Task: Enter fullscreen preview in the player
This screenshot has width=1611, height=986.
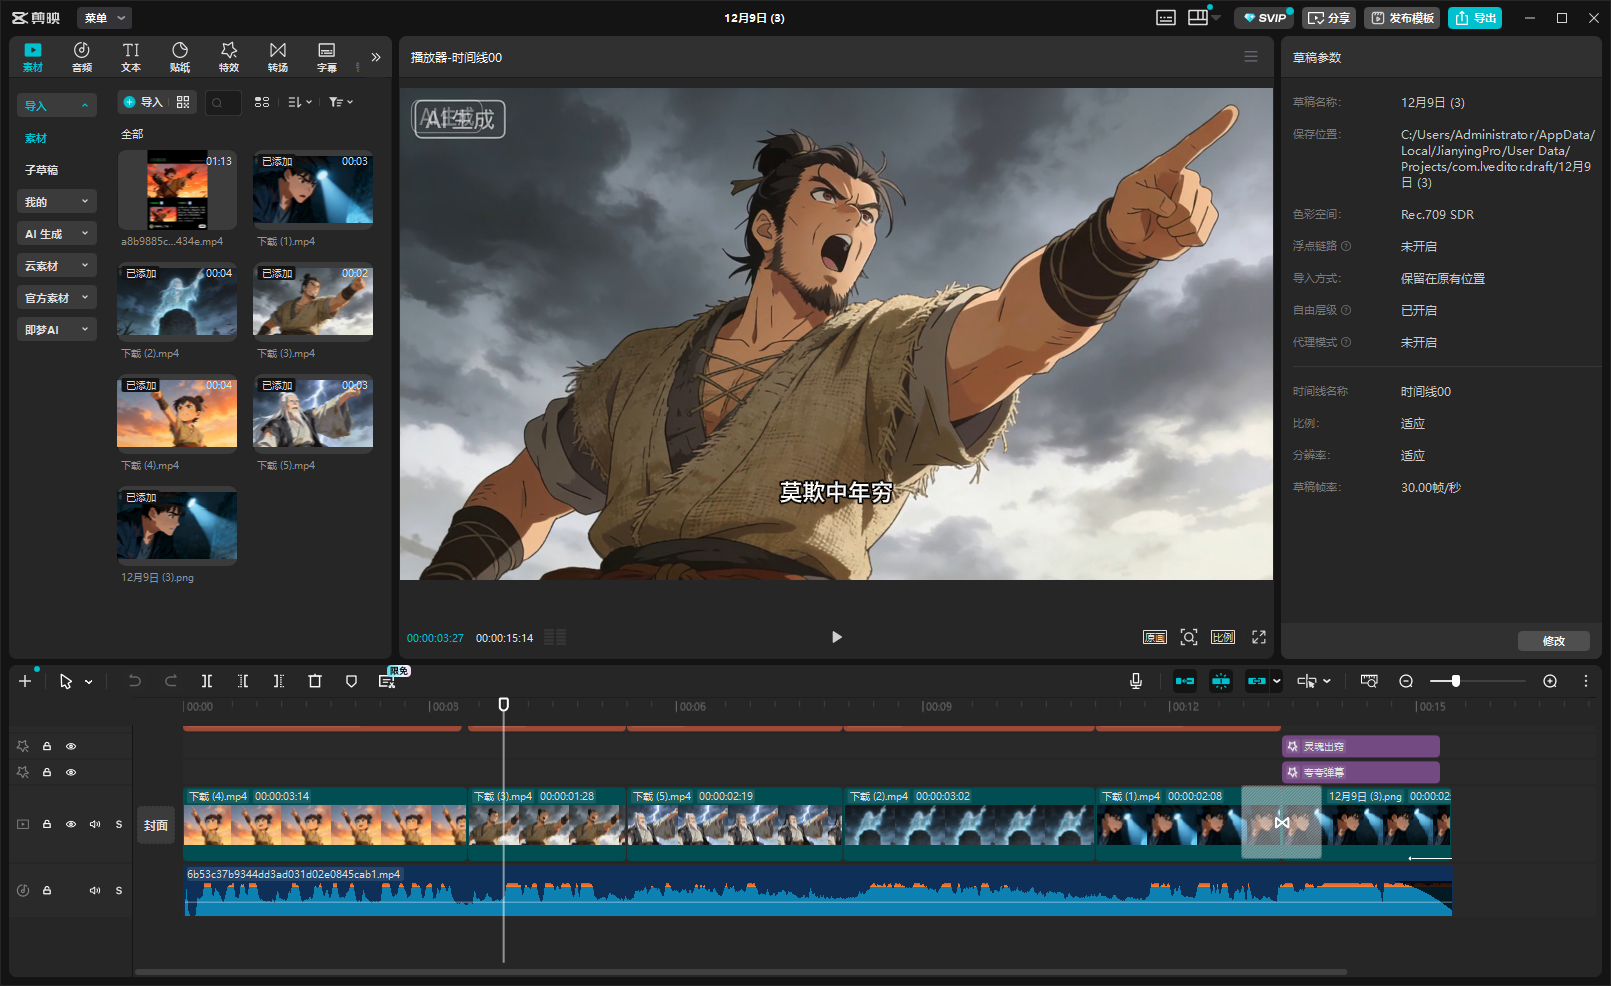Action: point(1259,637)
